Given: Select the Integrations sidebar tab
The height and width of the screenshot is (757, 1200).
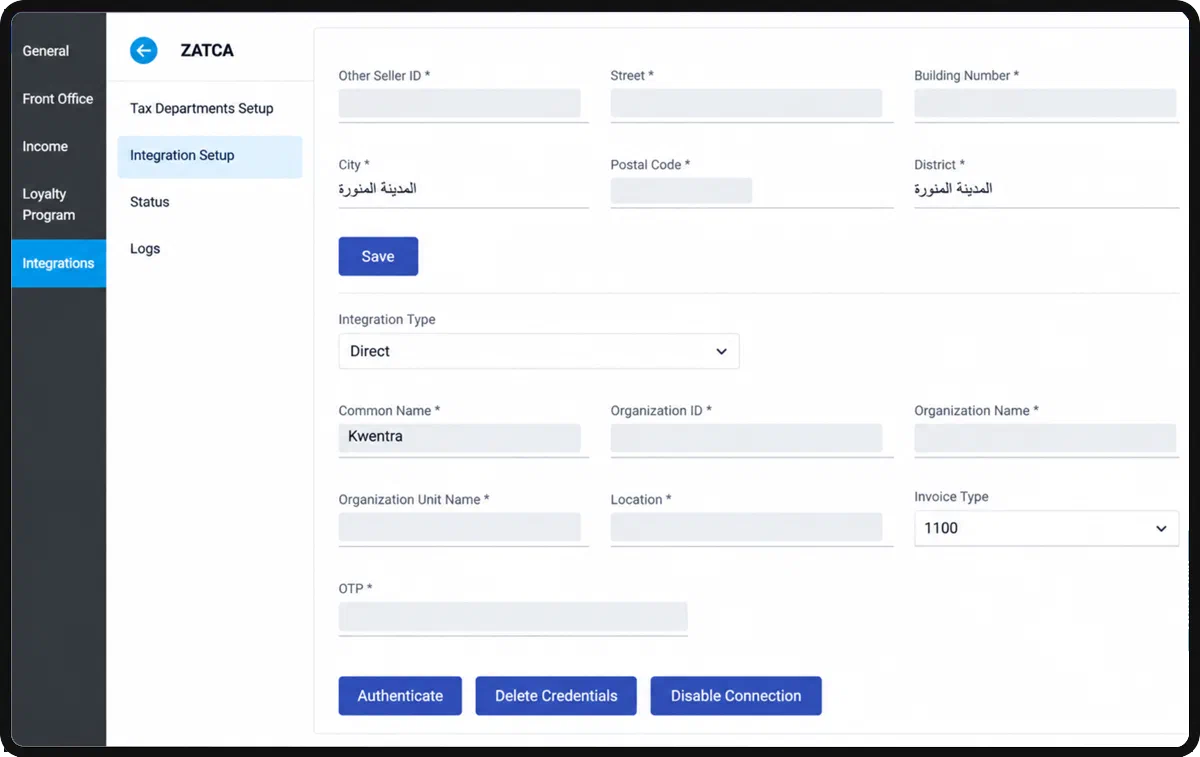Looking at the screenshot, I should coord(58,263).
